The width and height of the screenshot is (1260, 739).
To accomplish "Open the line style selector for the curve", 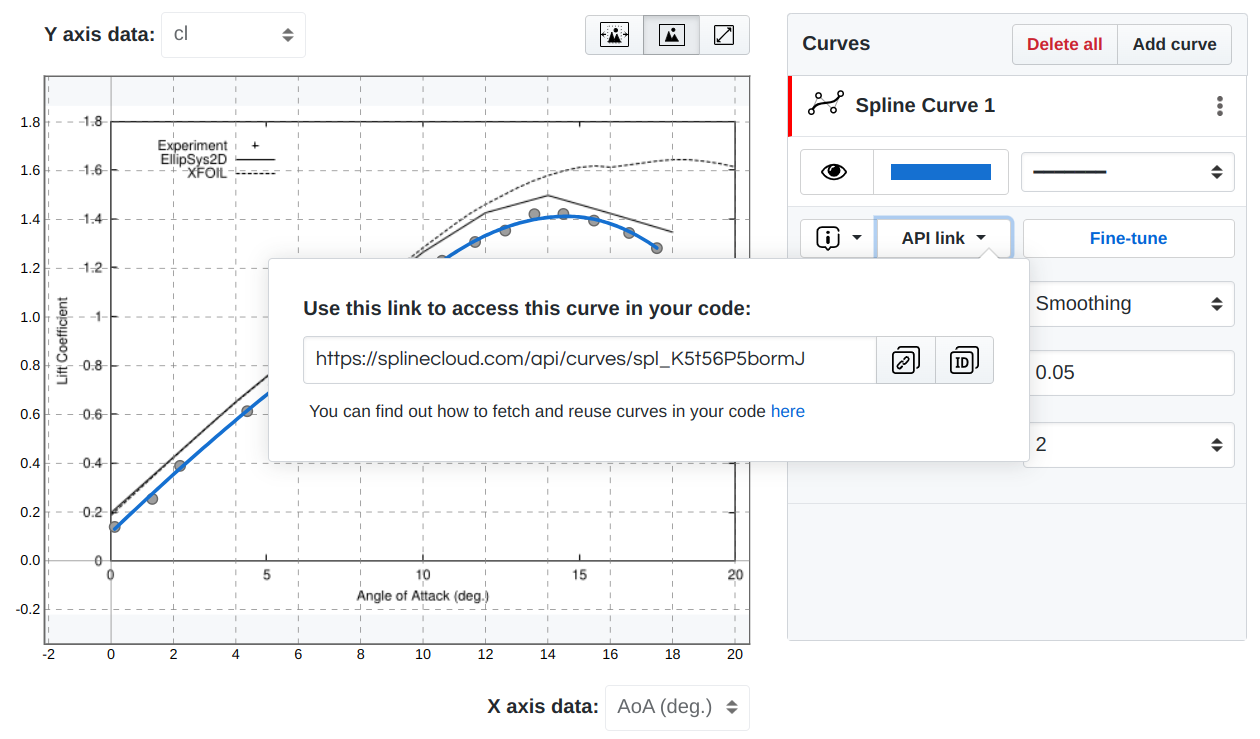I will coord(1128,171).
